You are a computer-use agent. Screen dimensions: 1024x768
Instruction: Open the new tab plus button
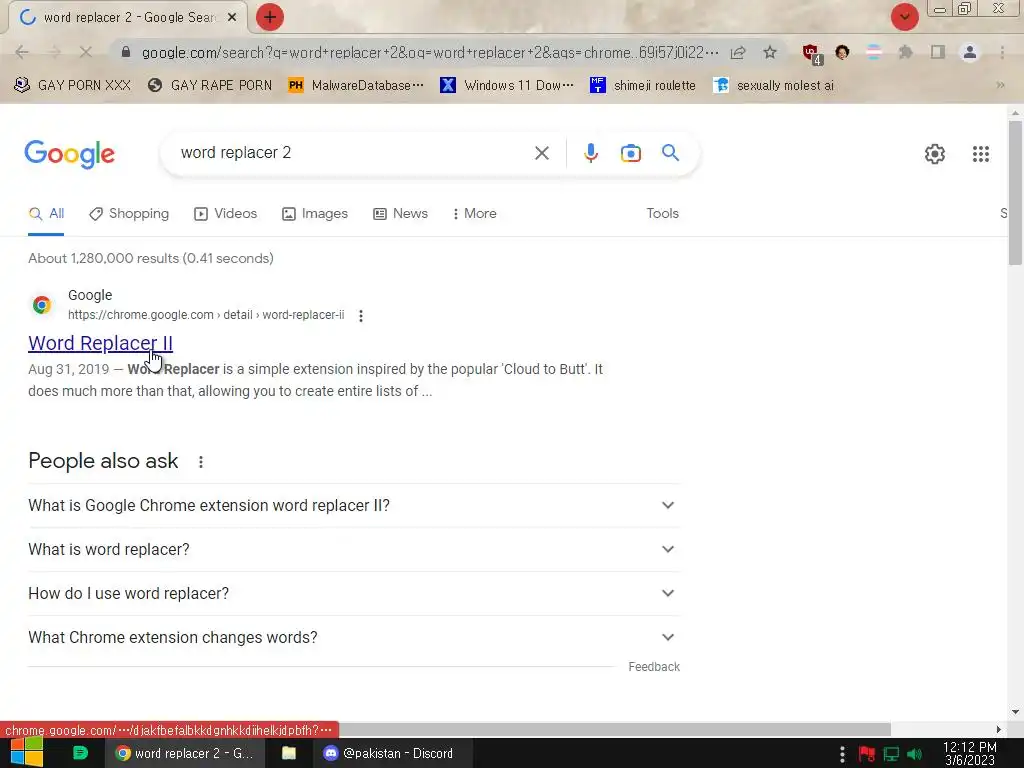pyautogui.click(x=270, y=17)
